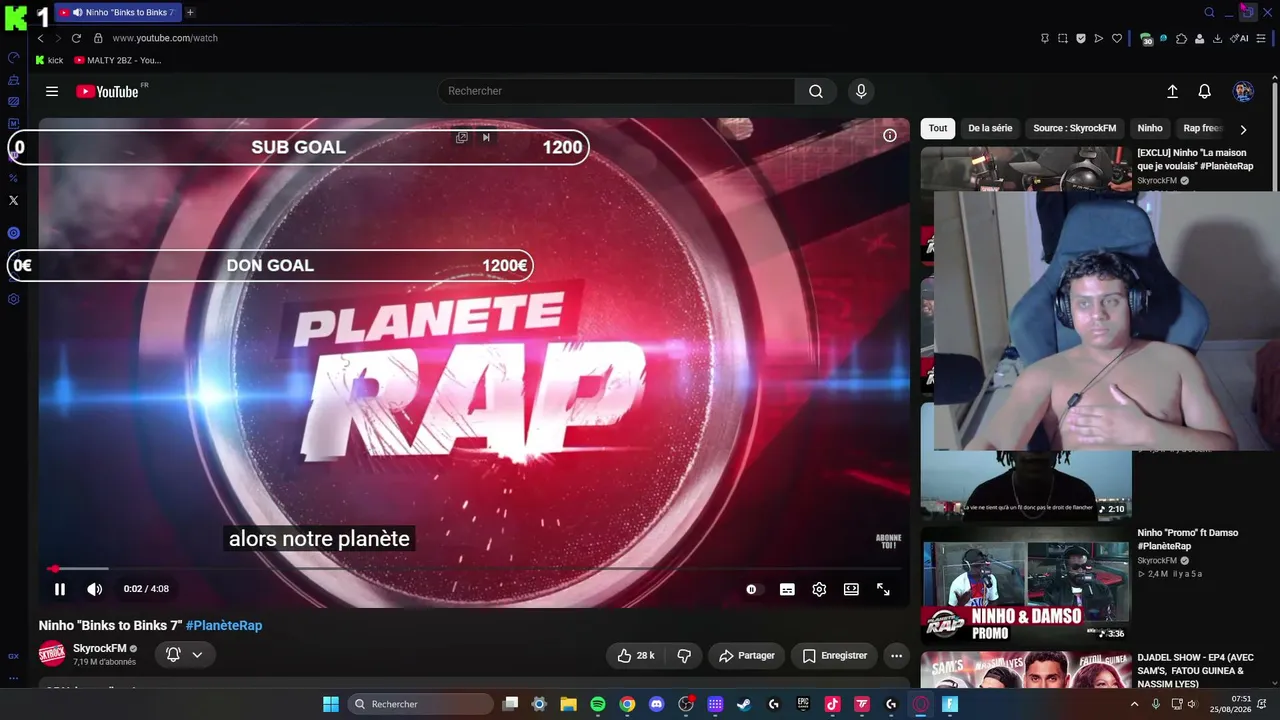
Task: Open the 'Ninho & Damso Promo' video thumbnail
Action: 1026,584
